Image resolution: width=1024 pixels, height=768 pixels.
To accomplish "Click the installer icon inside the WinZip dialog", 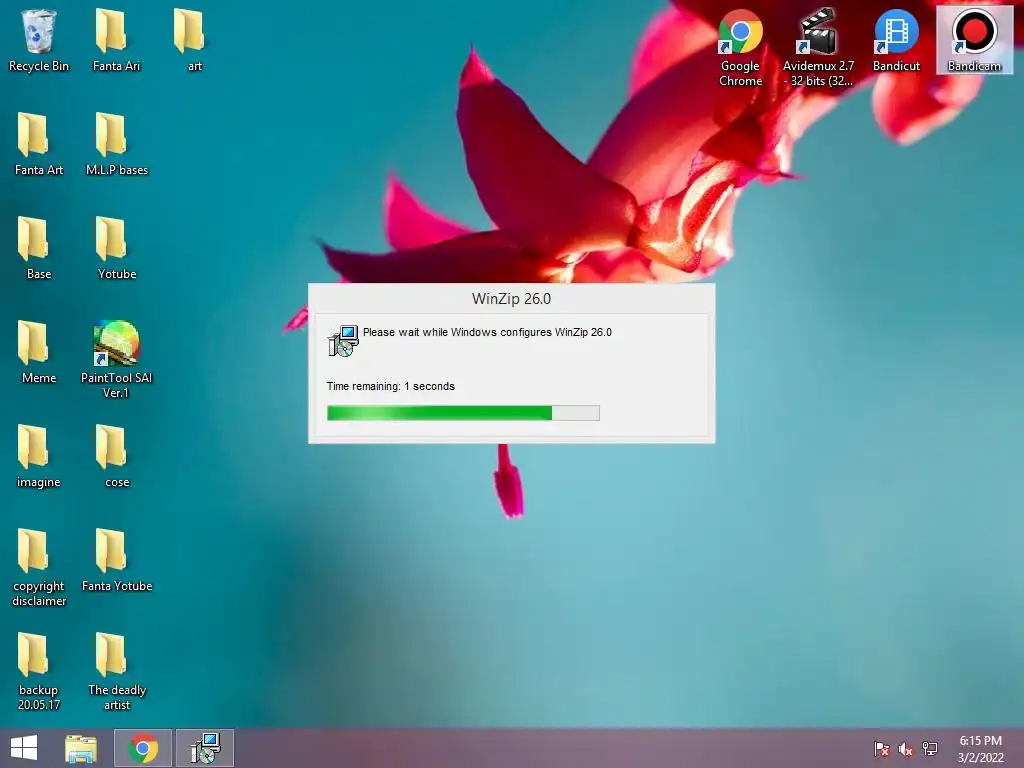I will [343, 340].
